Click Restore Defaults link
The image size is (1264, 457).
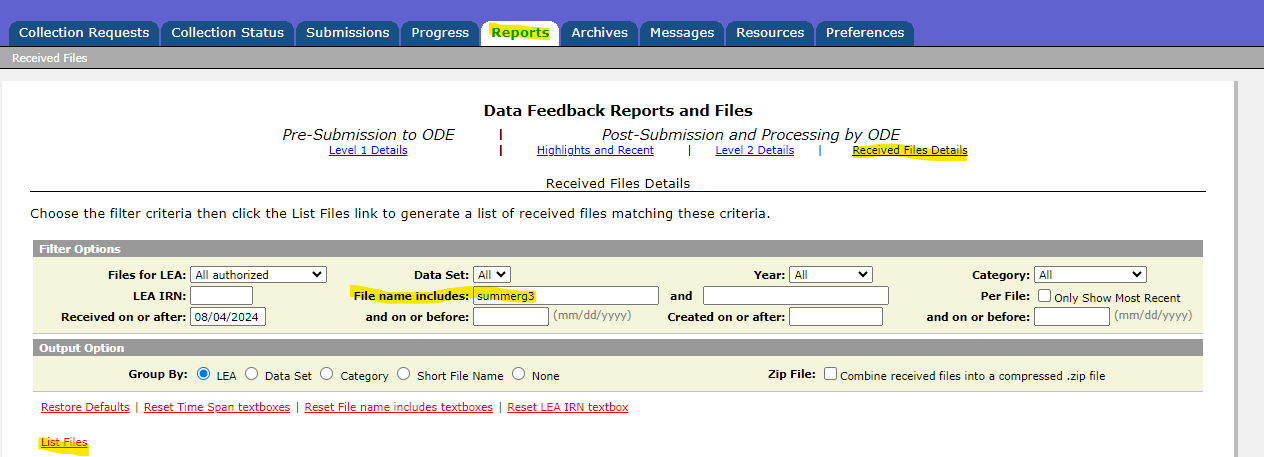point(85,408)
